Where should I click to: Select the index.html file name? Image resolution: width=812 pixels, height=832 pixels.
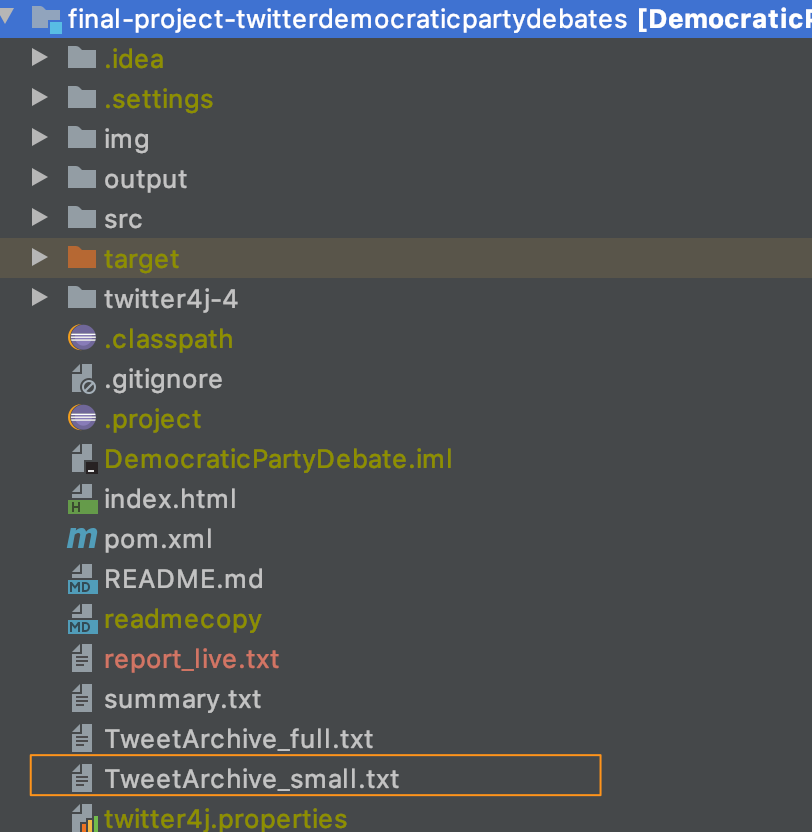(170, 499)
